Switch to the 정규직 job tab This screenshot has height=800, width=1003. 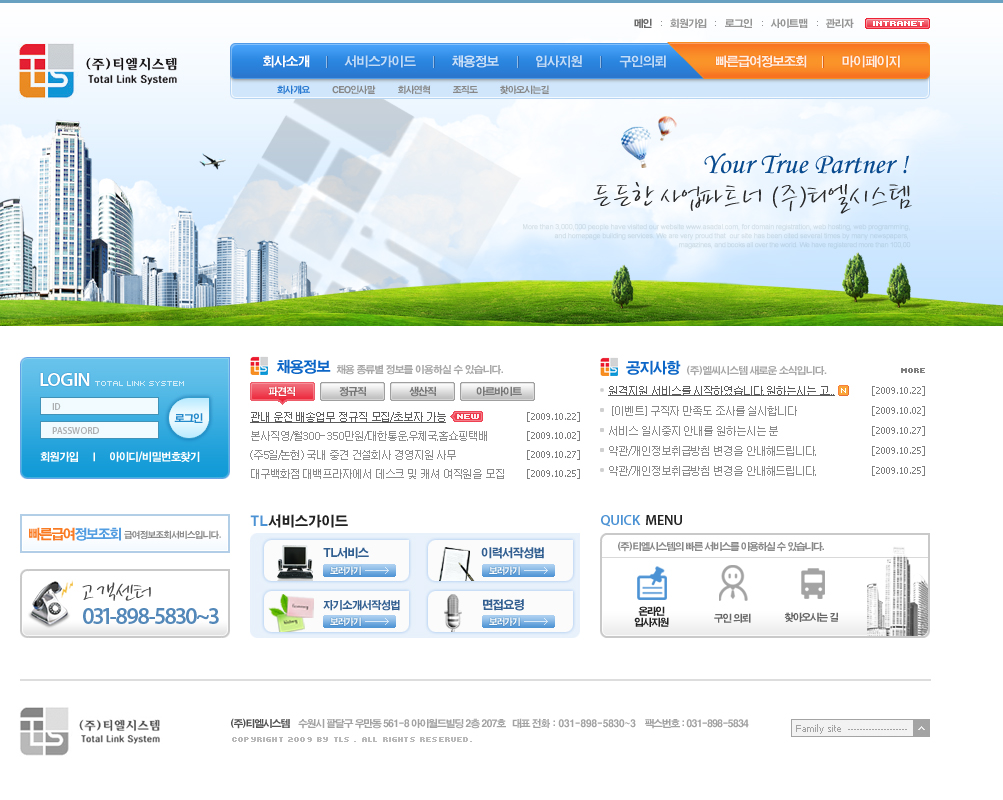pyautogui.click(x=352, y=391)
